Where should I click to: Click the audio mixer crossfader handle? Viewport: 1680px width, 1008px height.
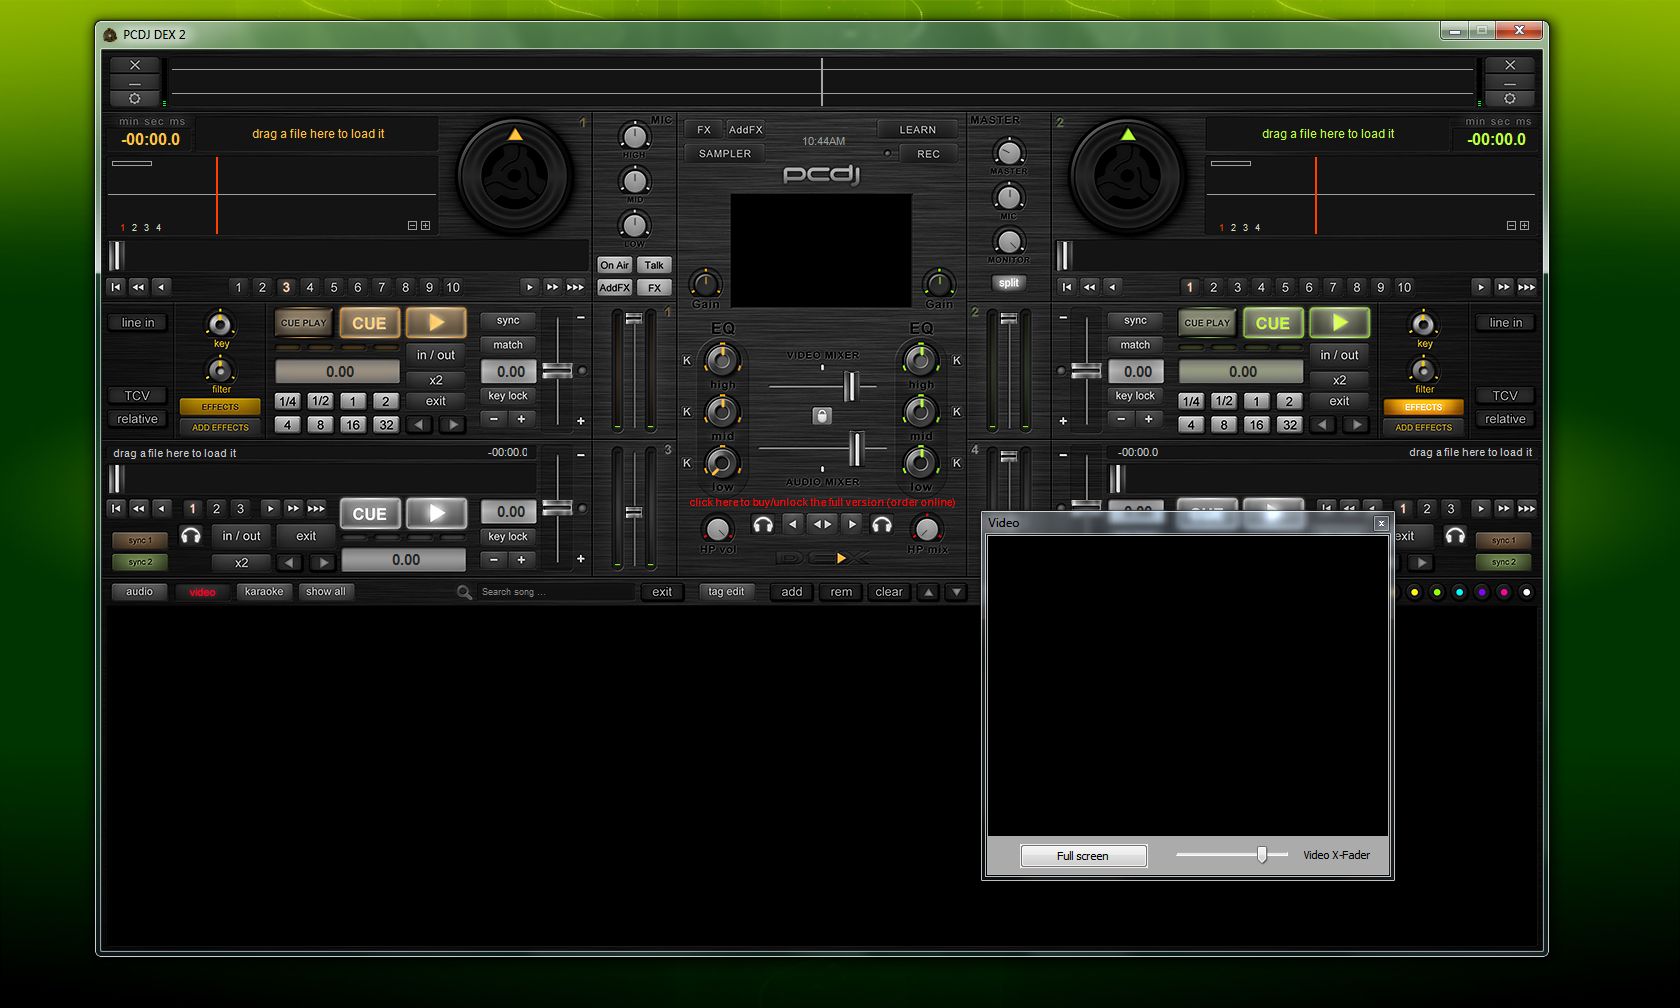856,449
